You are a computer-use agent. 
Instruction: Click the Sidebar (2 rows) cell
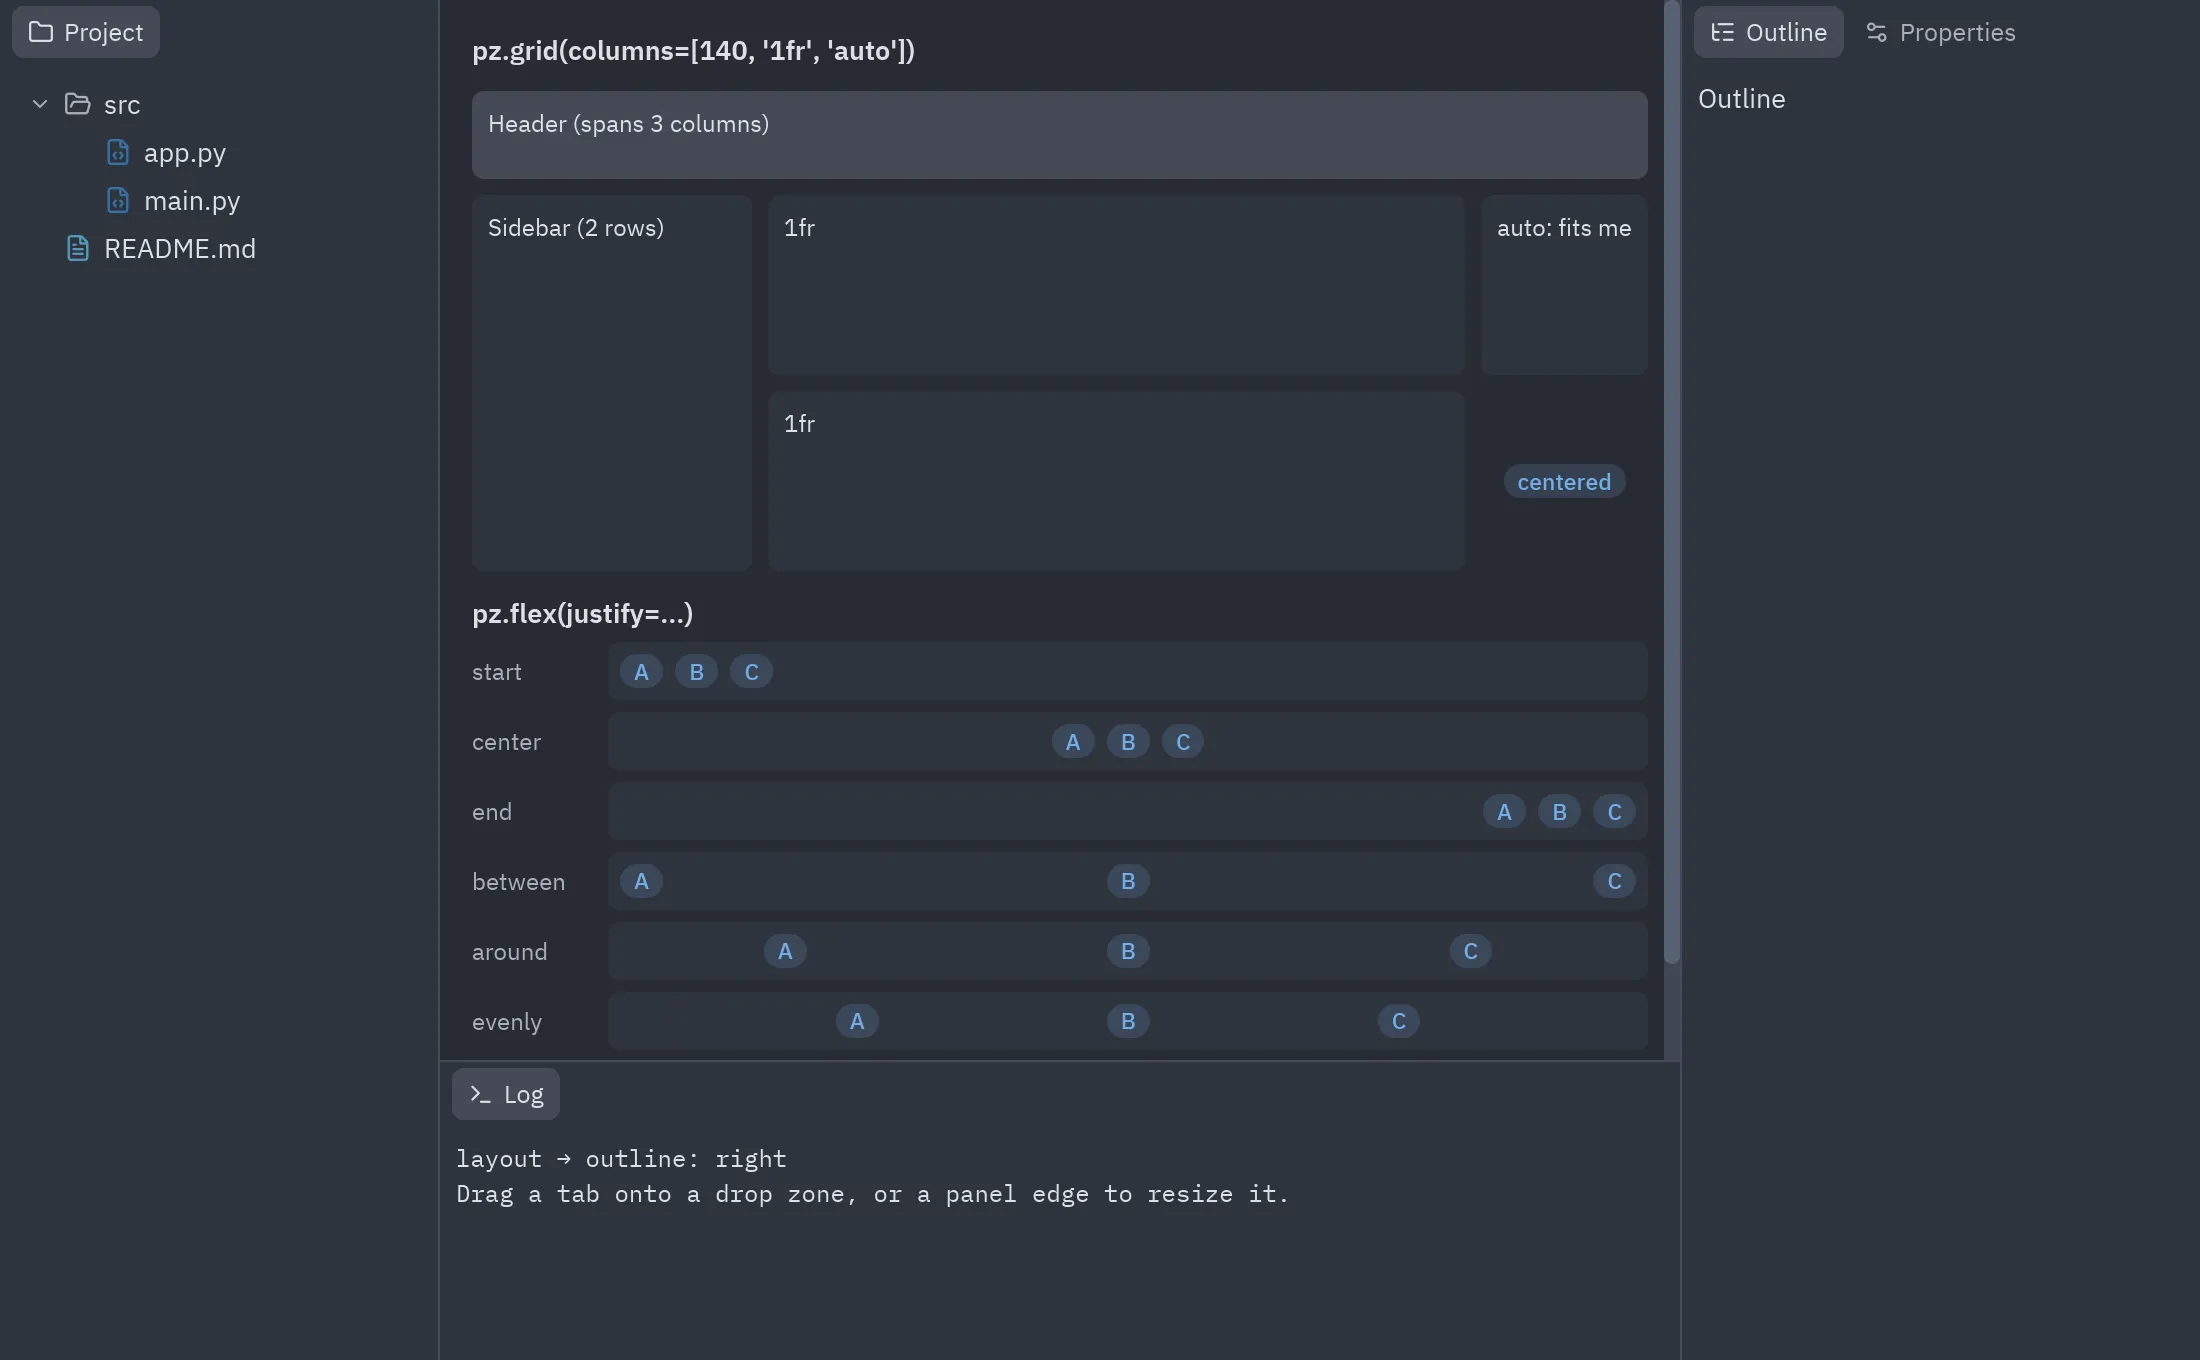pos(612,383)
